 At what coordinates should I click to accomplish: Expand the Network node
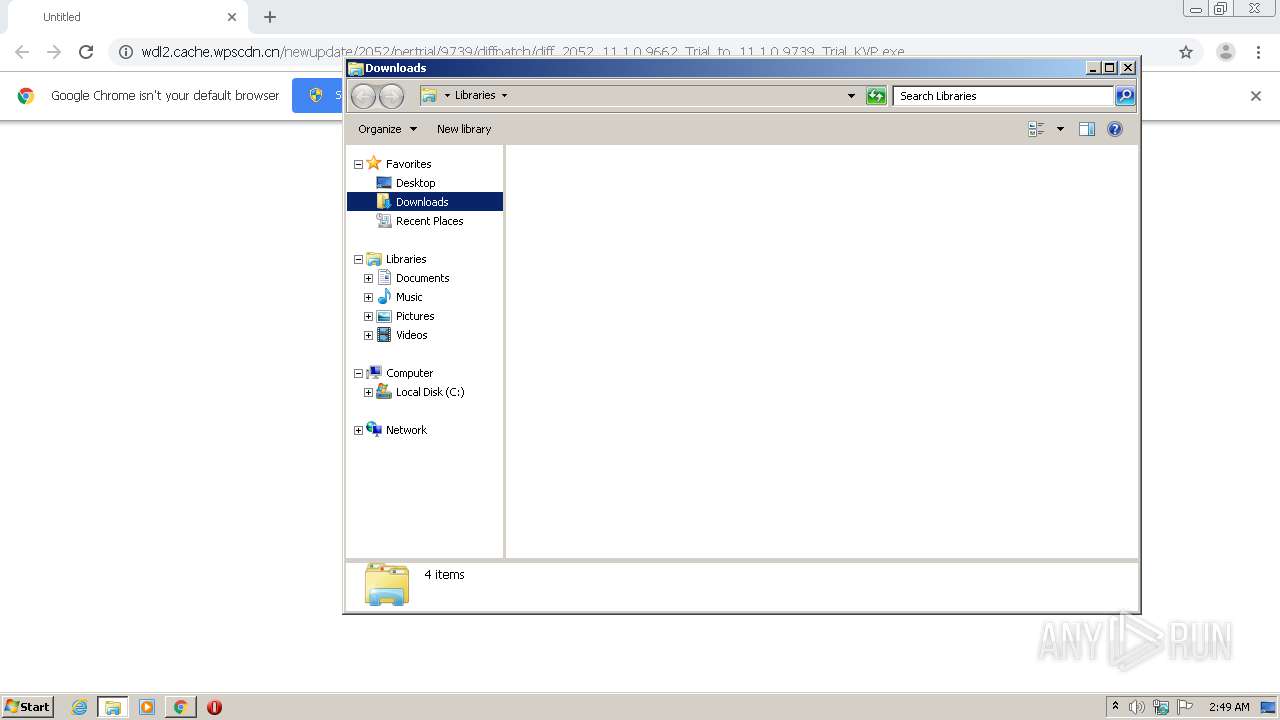[x=358, y=430]
